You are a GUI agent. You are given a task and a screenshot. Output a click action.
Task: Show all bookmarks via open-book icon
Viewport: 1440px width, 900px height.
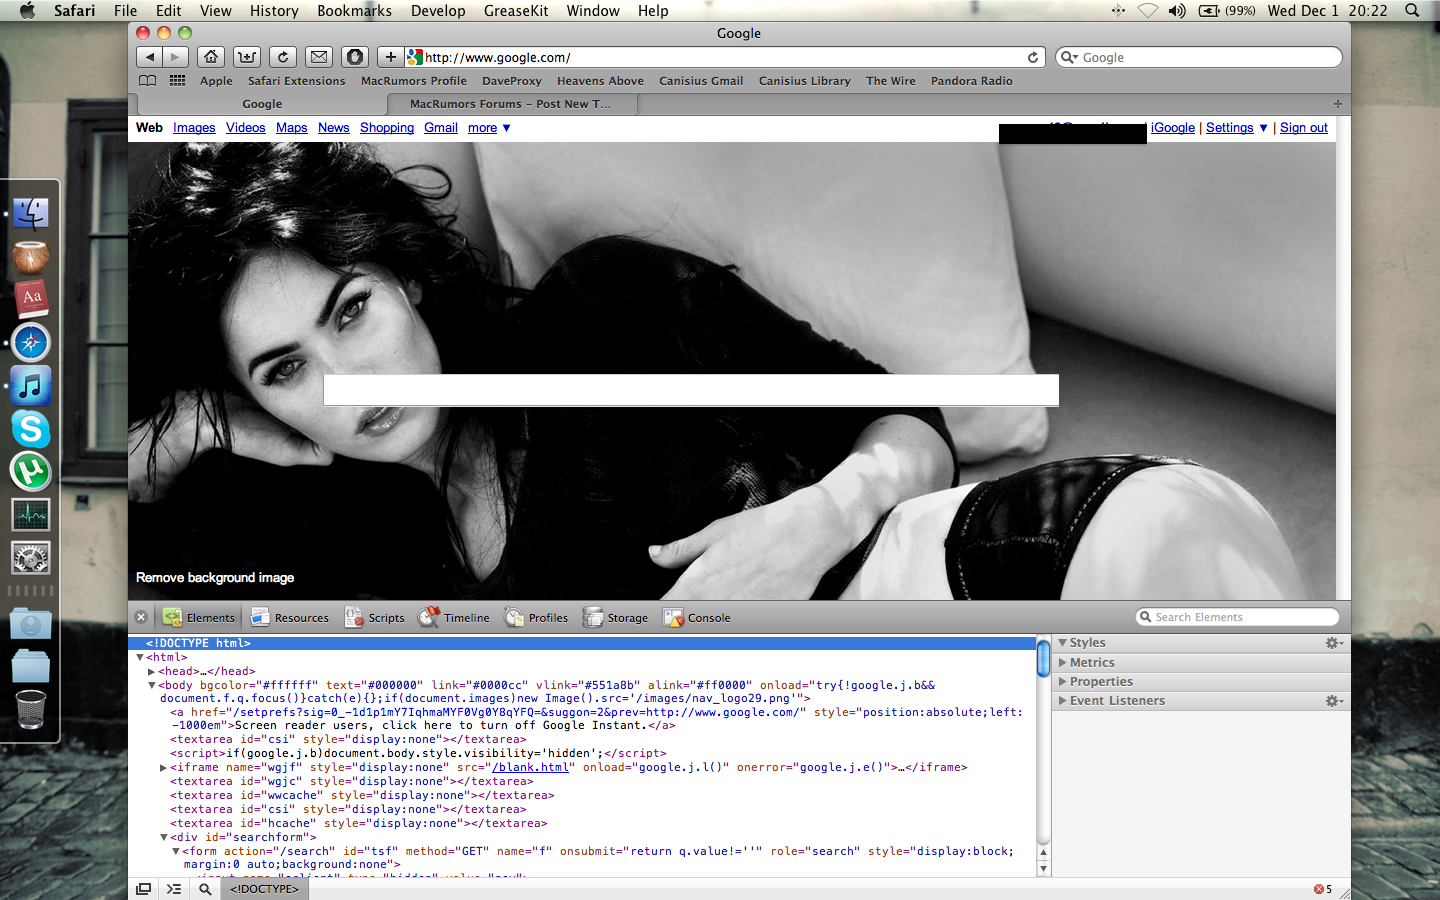click(x=147, y=81)
